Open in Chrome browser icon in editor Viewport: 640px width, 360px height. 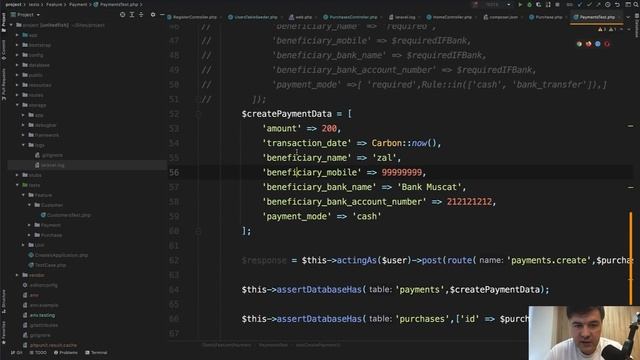pos(579,44)
